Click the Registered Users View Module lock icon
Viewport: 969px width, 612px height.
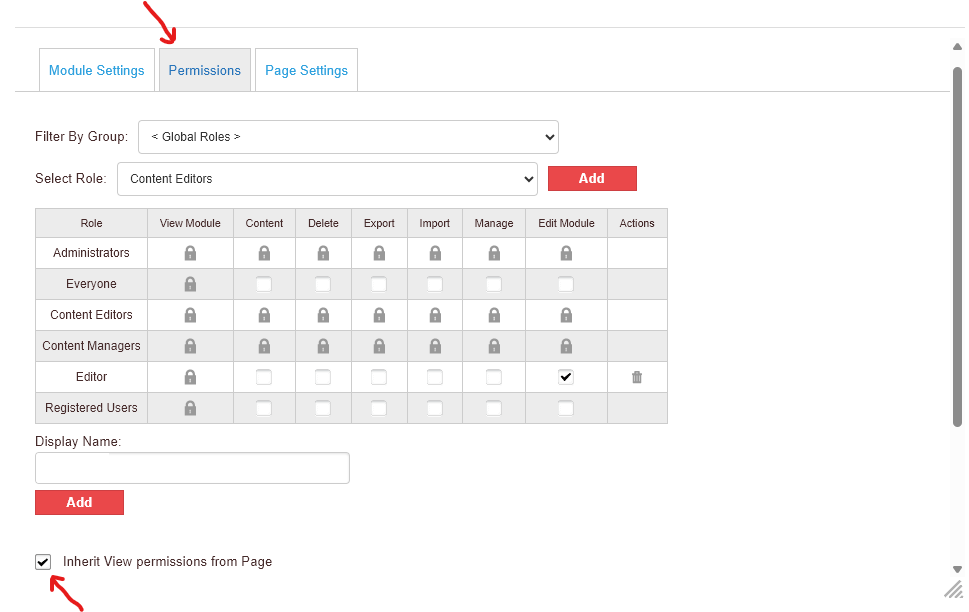pyautogui.click(x=190, y=408)
